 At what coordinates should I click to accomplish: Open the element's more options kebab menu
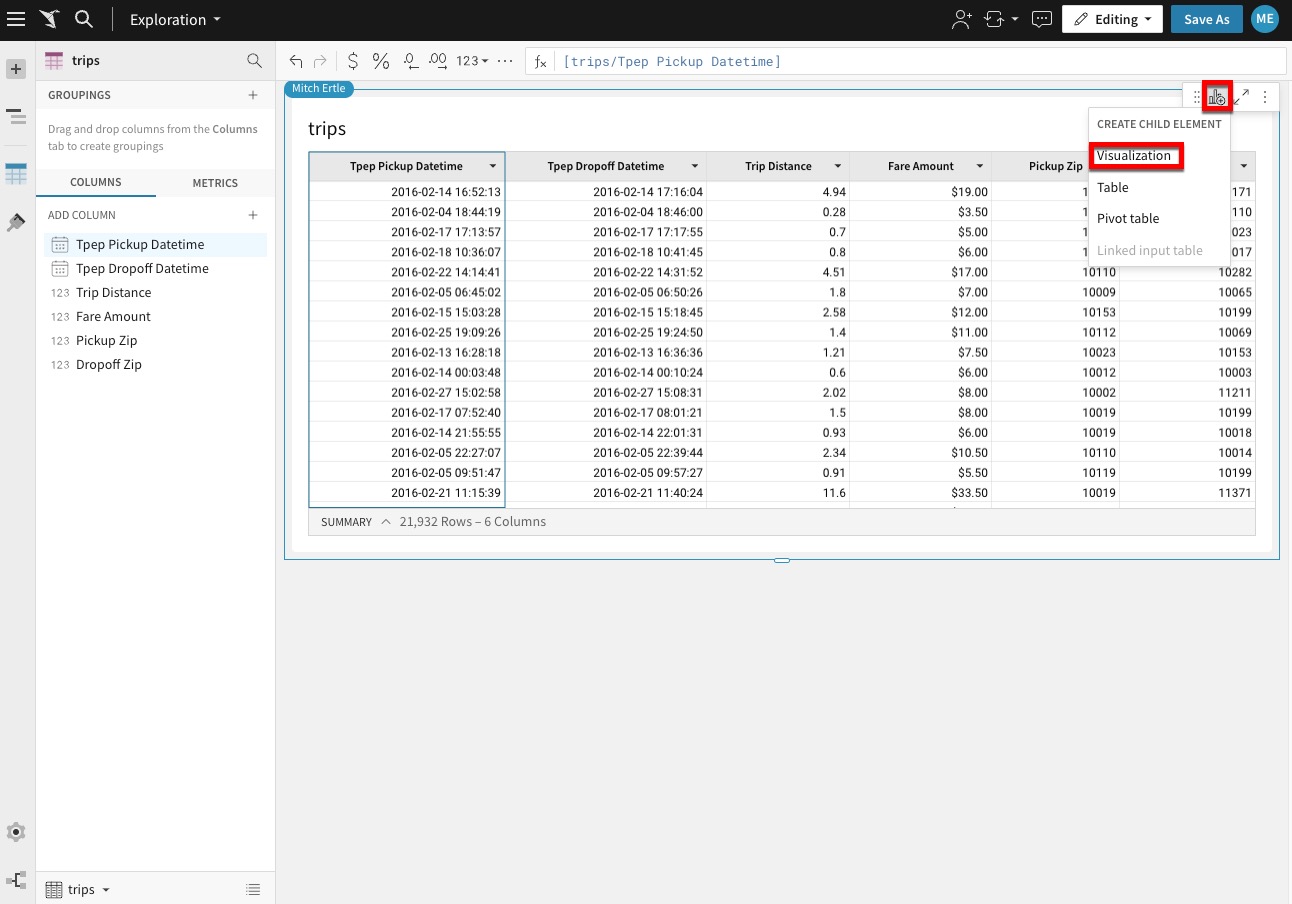pos(1265,97)
